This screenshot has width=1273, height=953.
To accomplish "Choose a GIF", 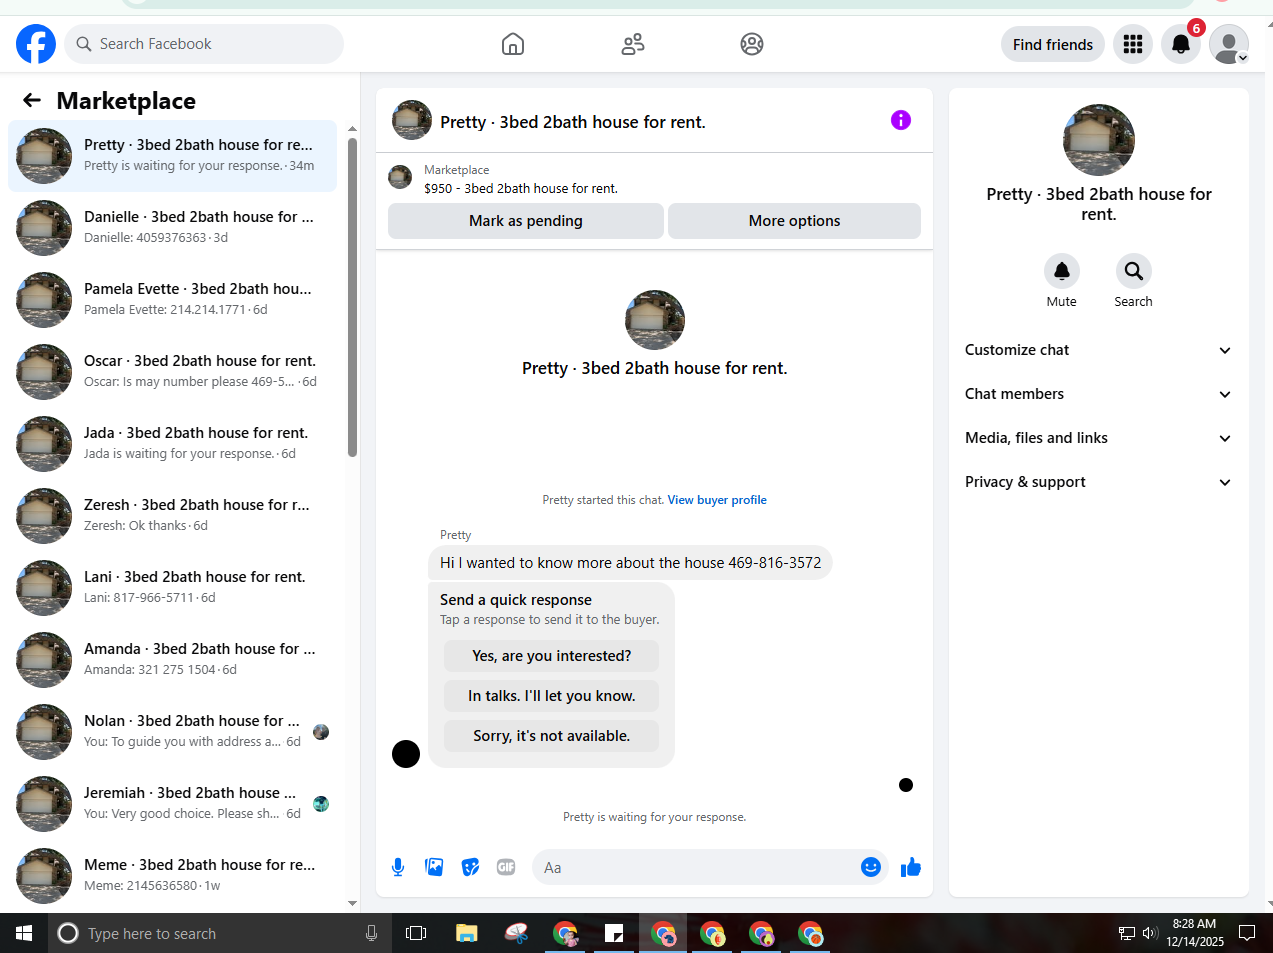I will pos(506,867).
